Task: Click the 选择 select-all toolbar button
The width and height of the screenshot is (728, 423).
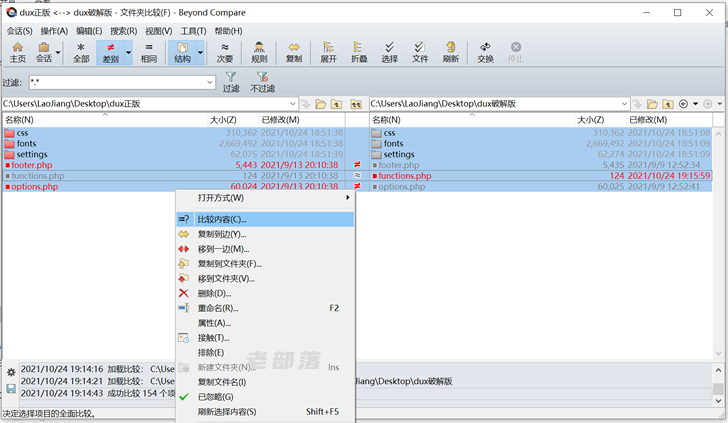Action: [390, 52]
